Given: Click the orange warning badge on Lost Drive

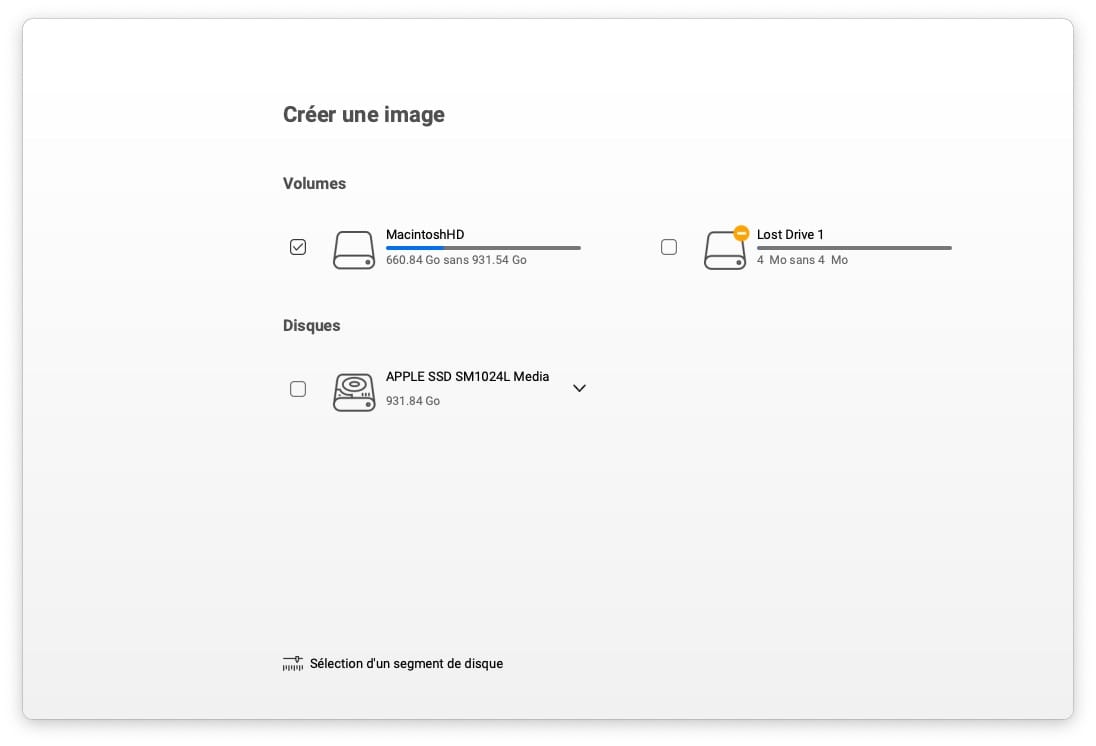Looking at the screenshot, I should point(741,233).
